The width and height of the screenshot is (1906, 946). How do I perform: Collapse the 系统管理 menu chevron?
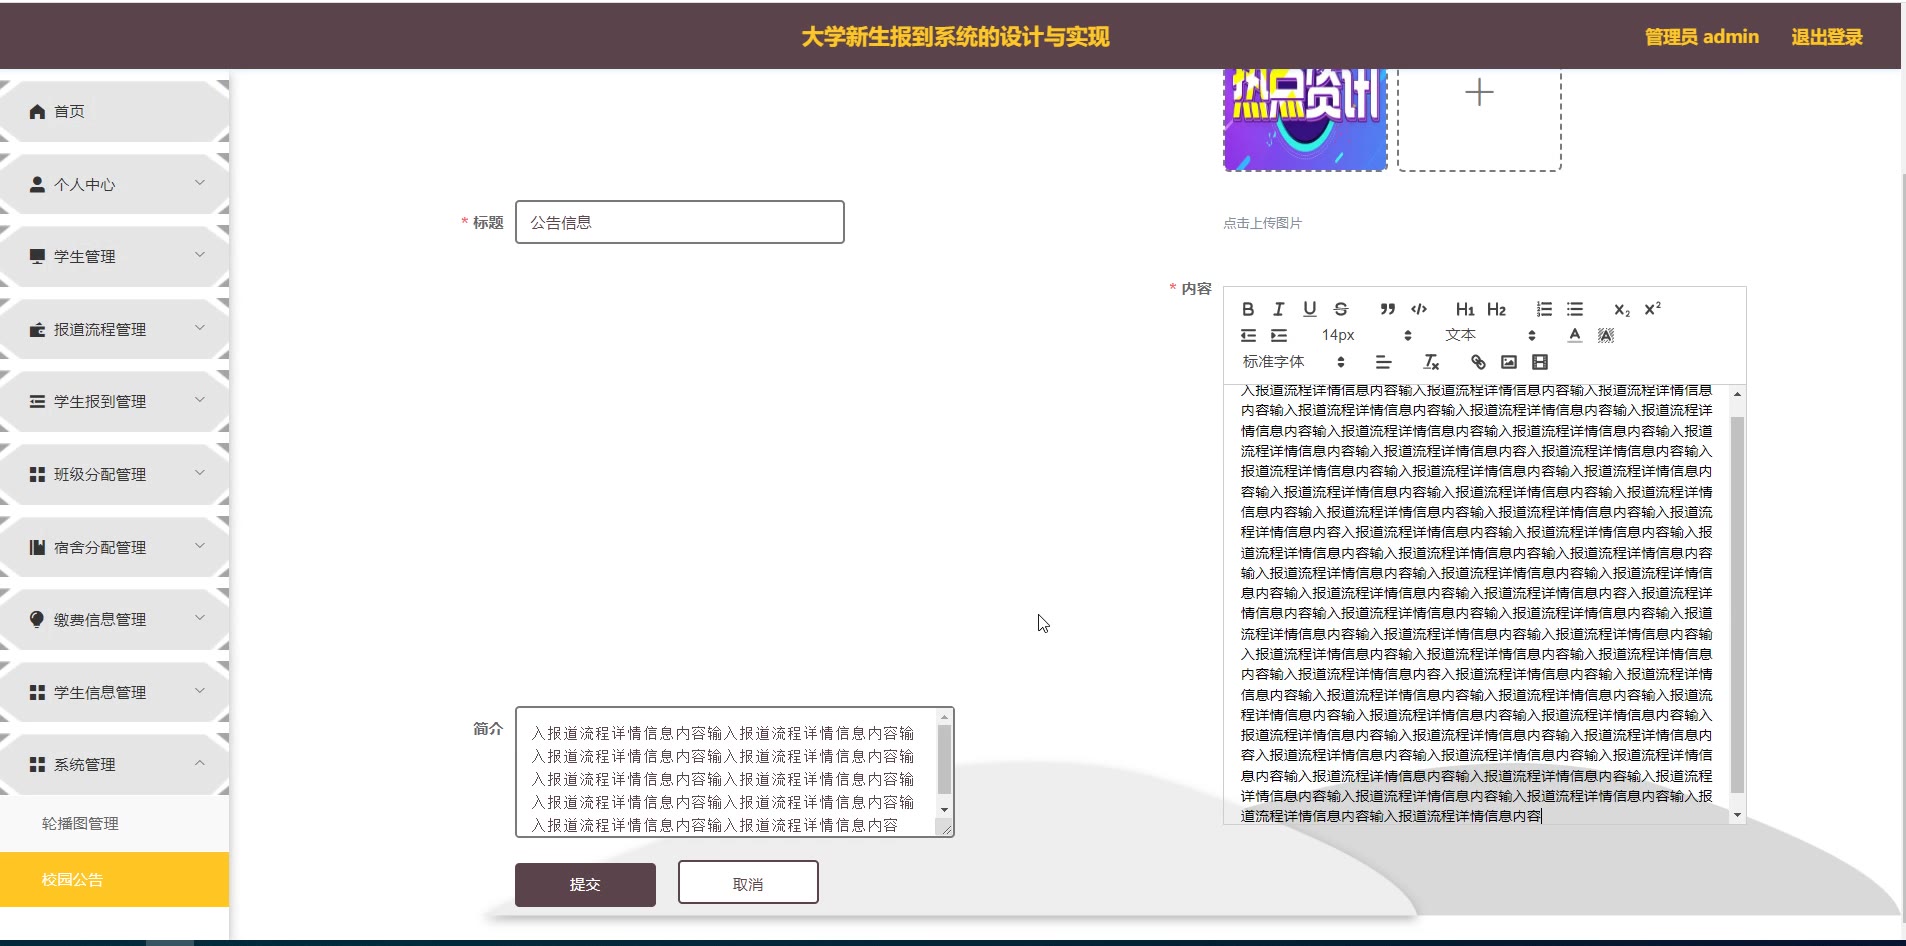pyautogui.click(x=200, y=763)
